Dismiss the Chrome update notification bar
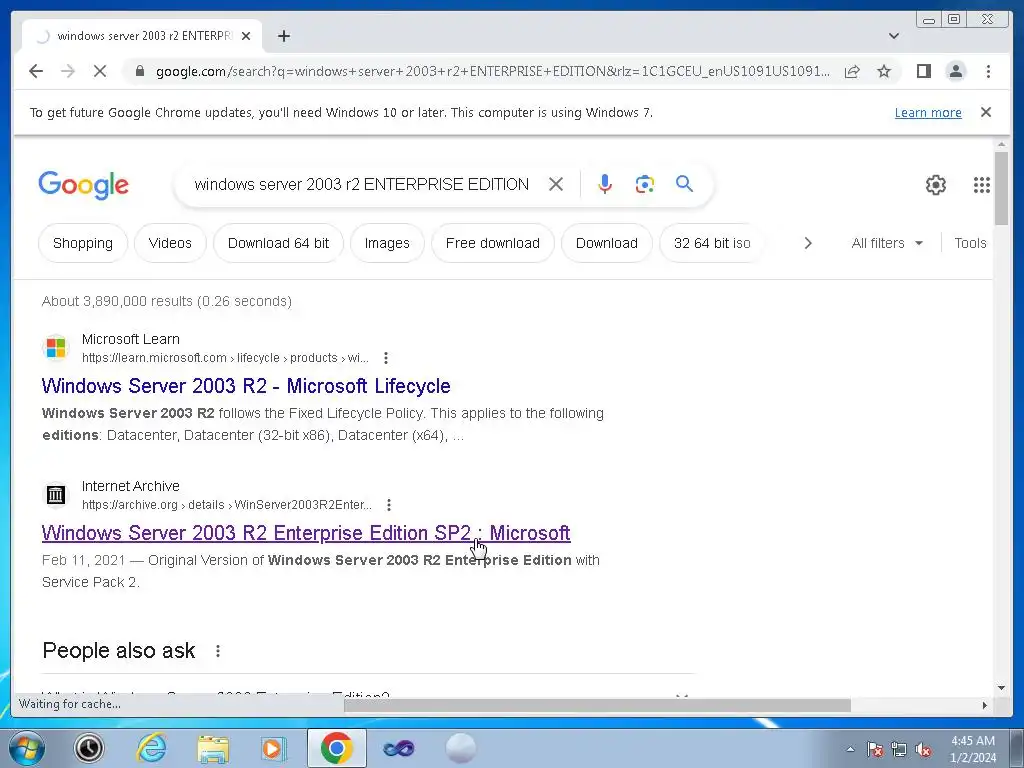This screenshot has height=768, width=1024. point(985,112)
